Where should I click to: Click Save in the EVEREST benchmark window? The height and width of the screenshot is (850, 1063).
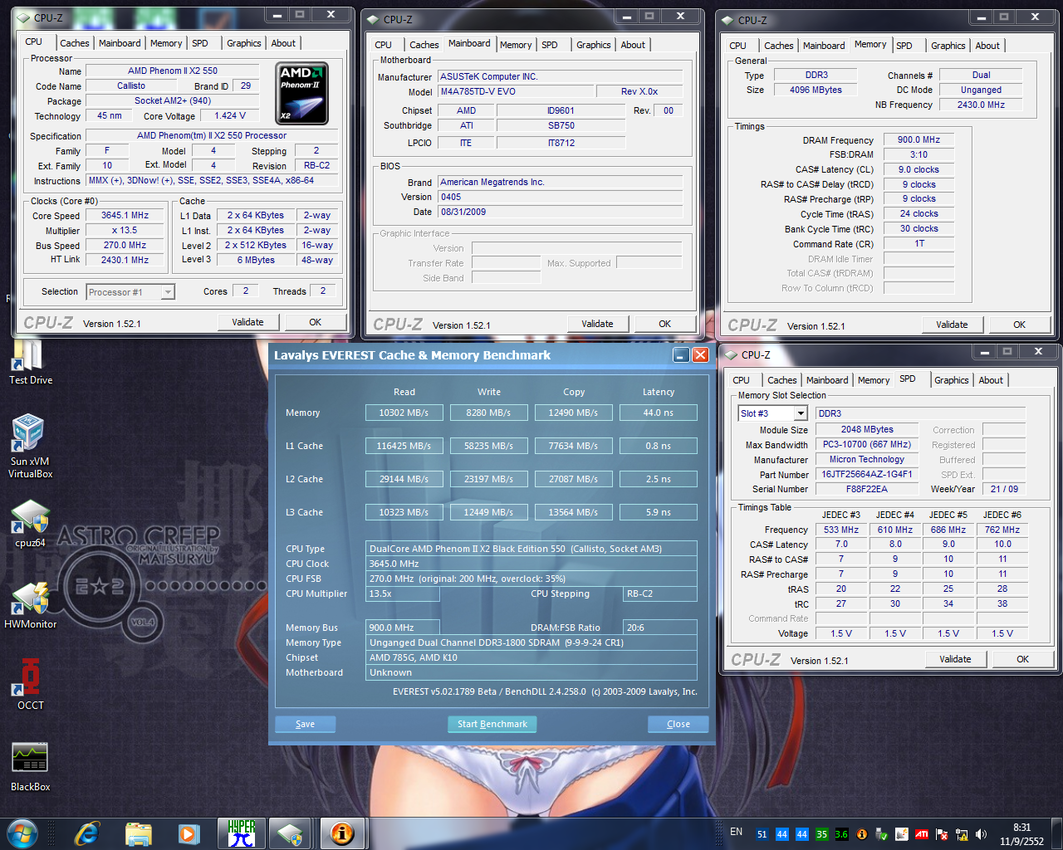coord(305,724)
